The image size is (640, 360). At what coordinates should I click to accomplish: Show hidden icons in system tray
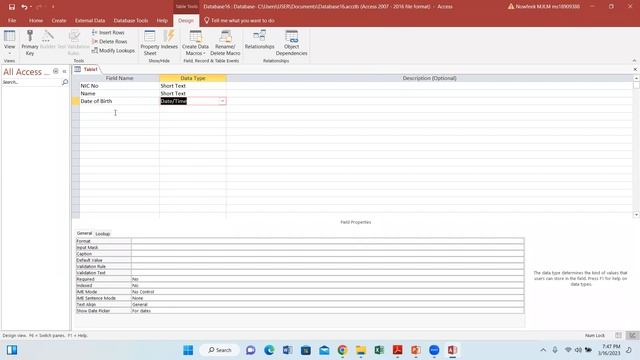coord(543,350)
